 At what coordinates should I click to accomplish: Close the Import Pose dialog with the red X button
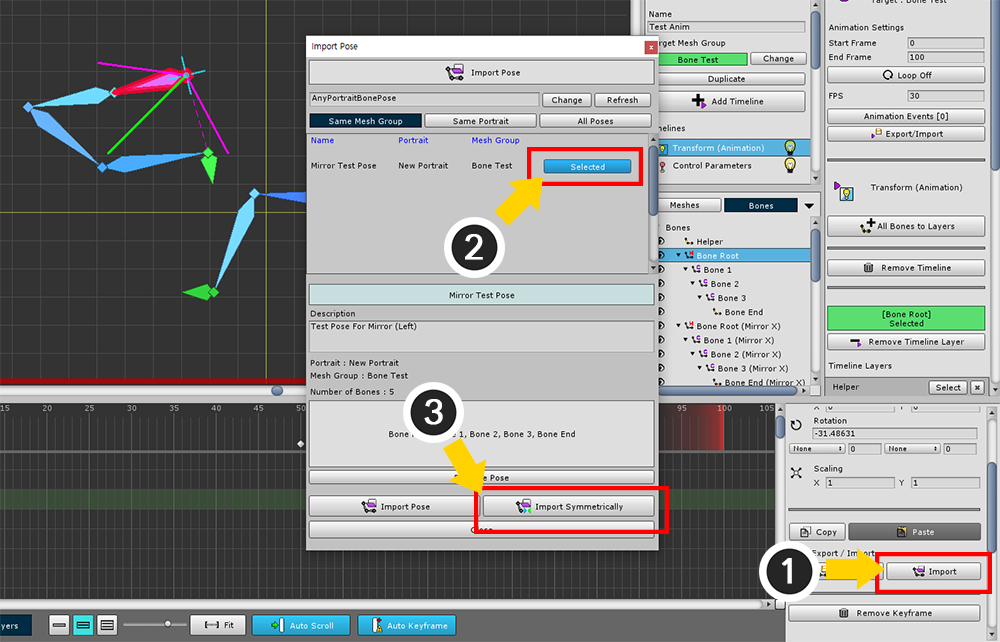click(x=651, y=47)
